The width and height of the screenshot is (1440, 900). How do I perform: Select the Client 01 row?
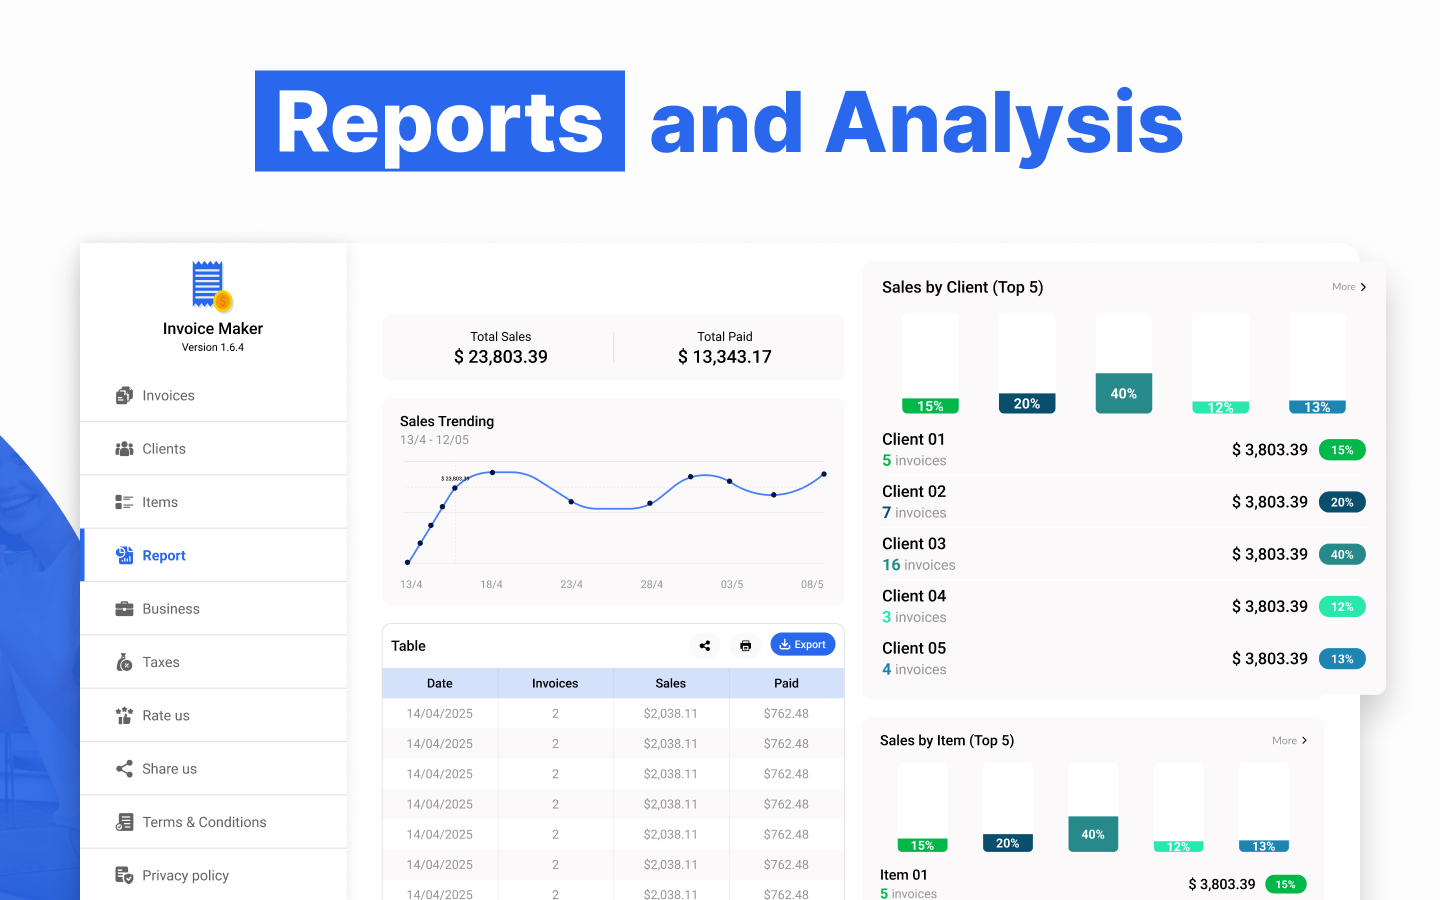[1124, 450]
